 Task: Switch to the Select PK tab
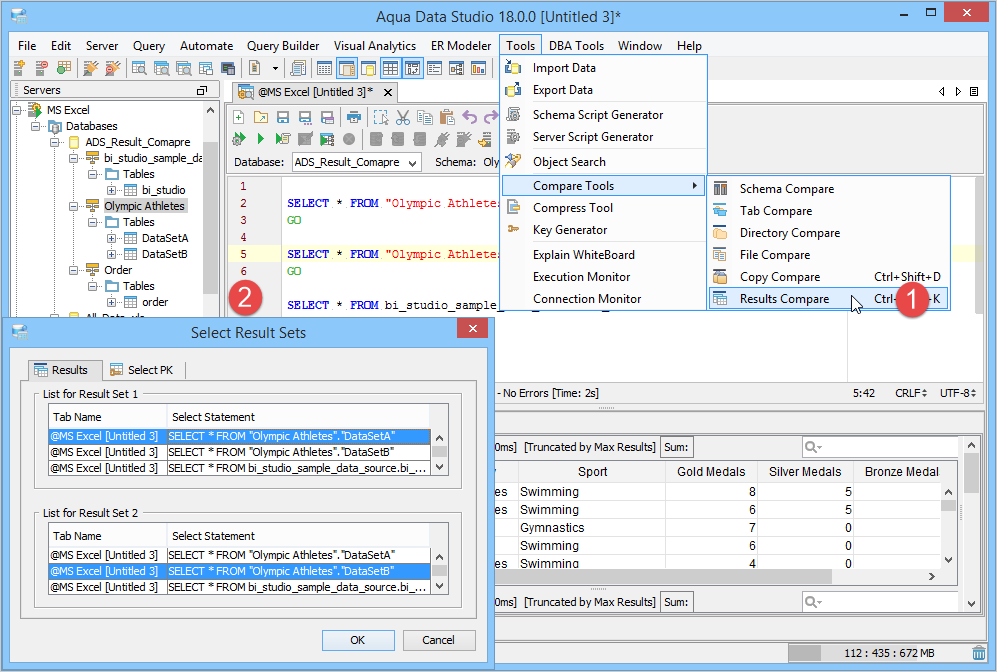point(142,370)
